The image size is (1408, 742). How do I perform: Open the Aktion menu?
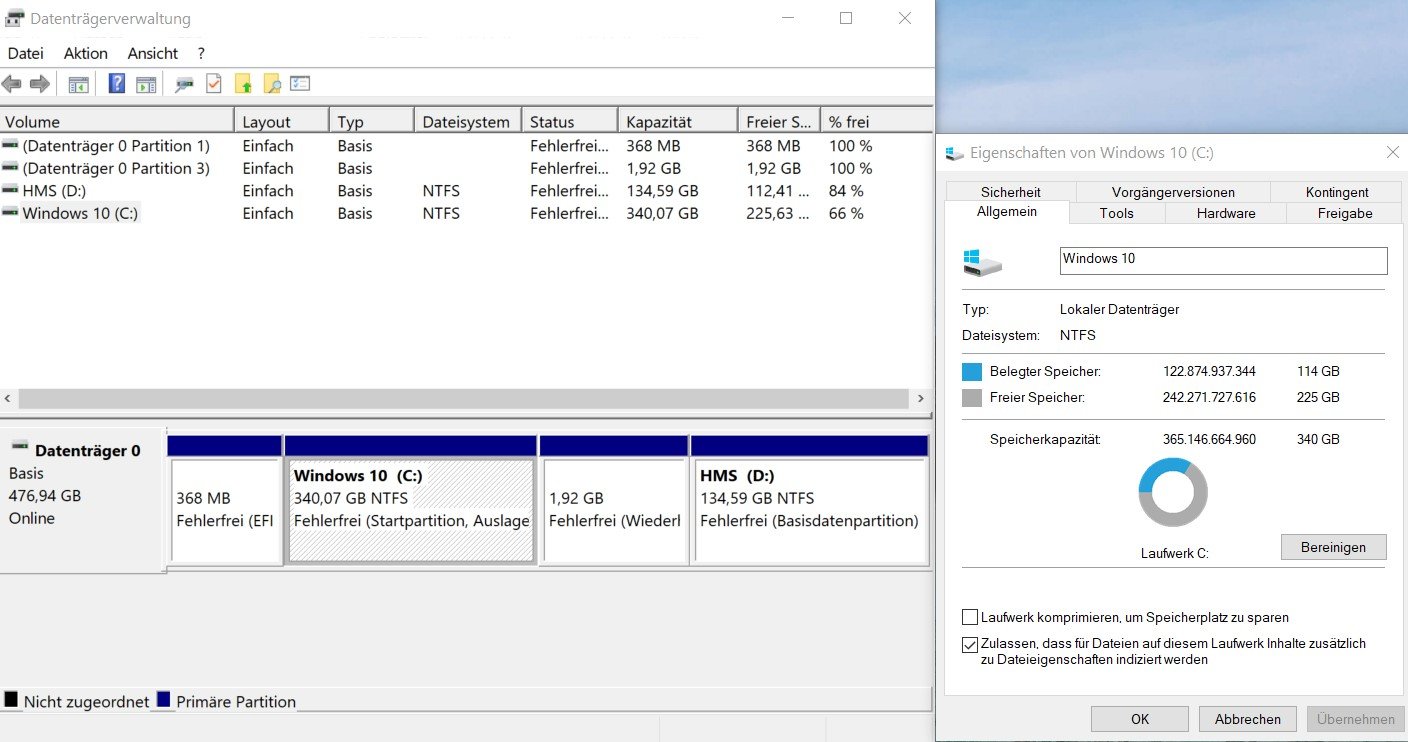86,53
